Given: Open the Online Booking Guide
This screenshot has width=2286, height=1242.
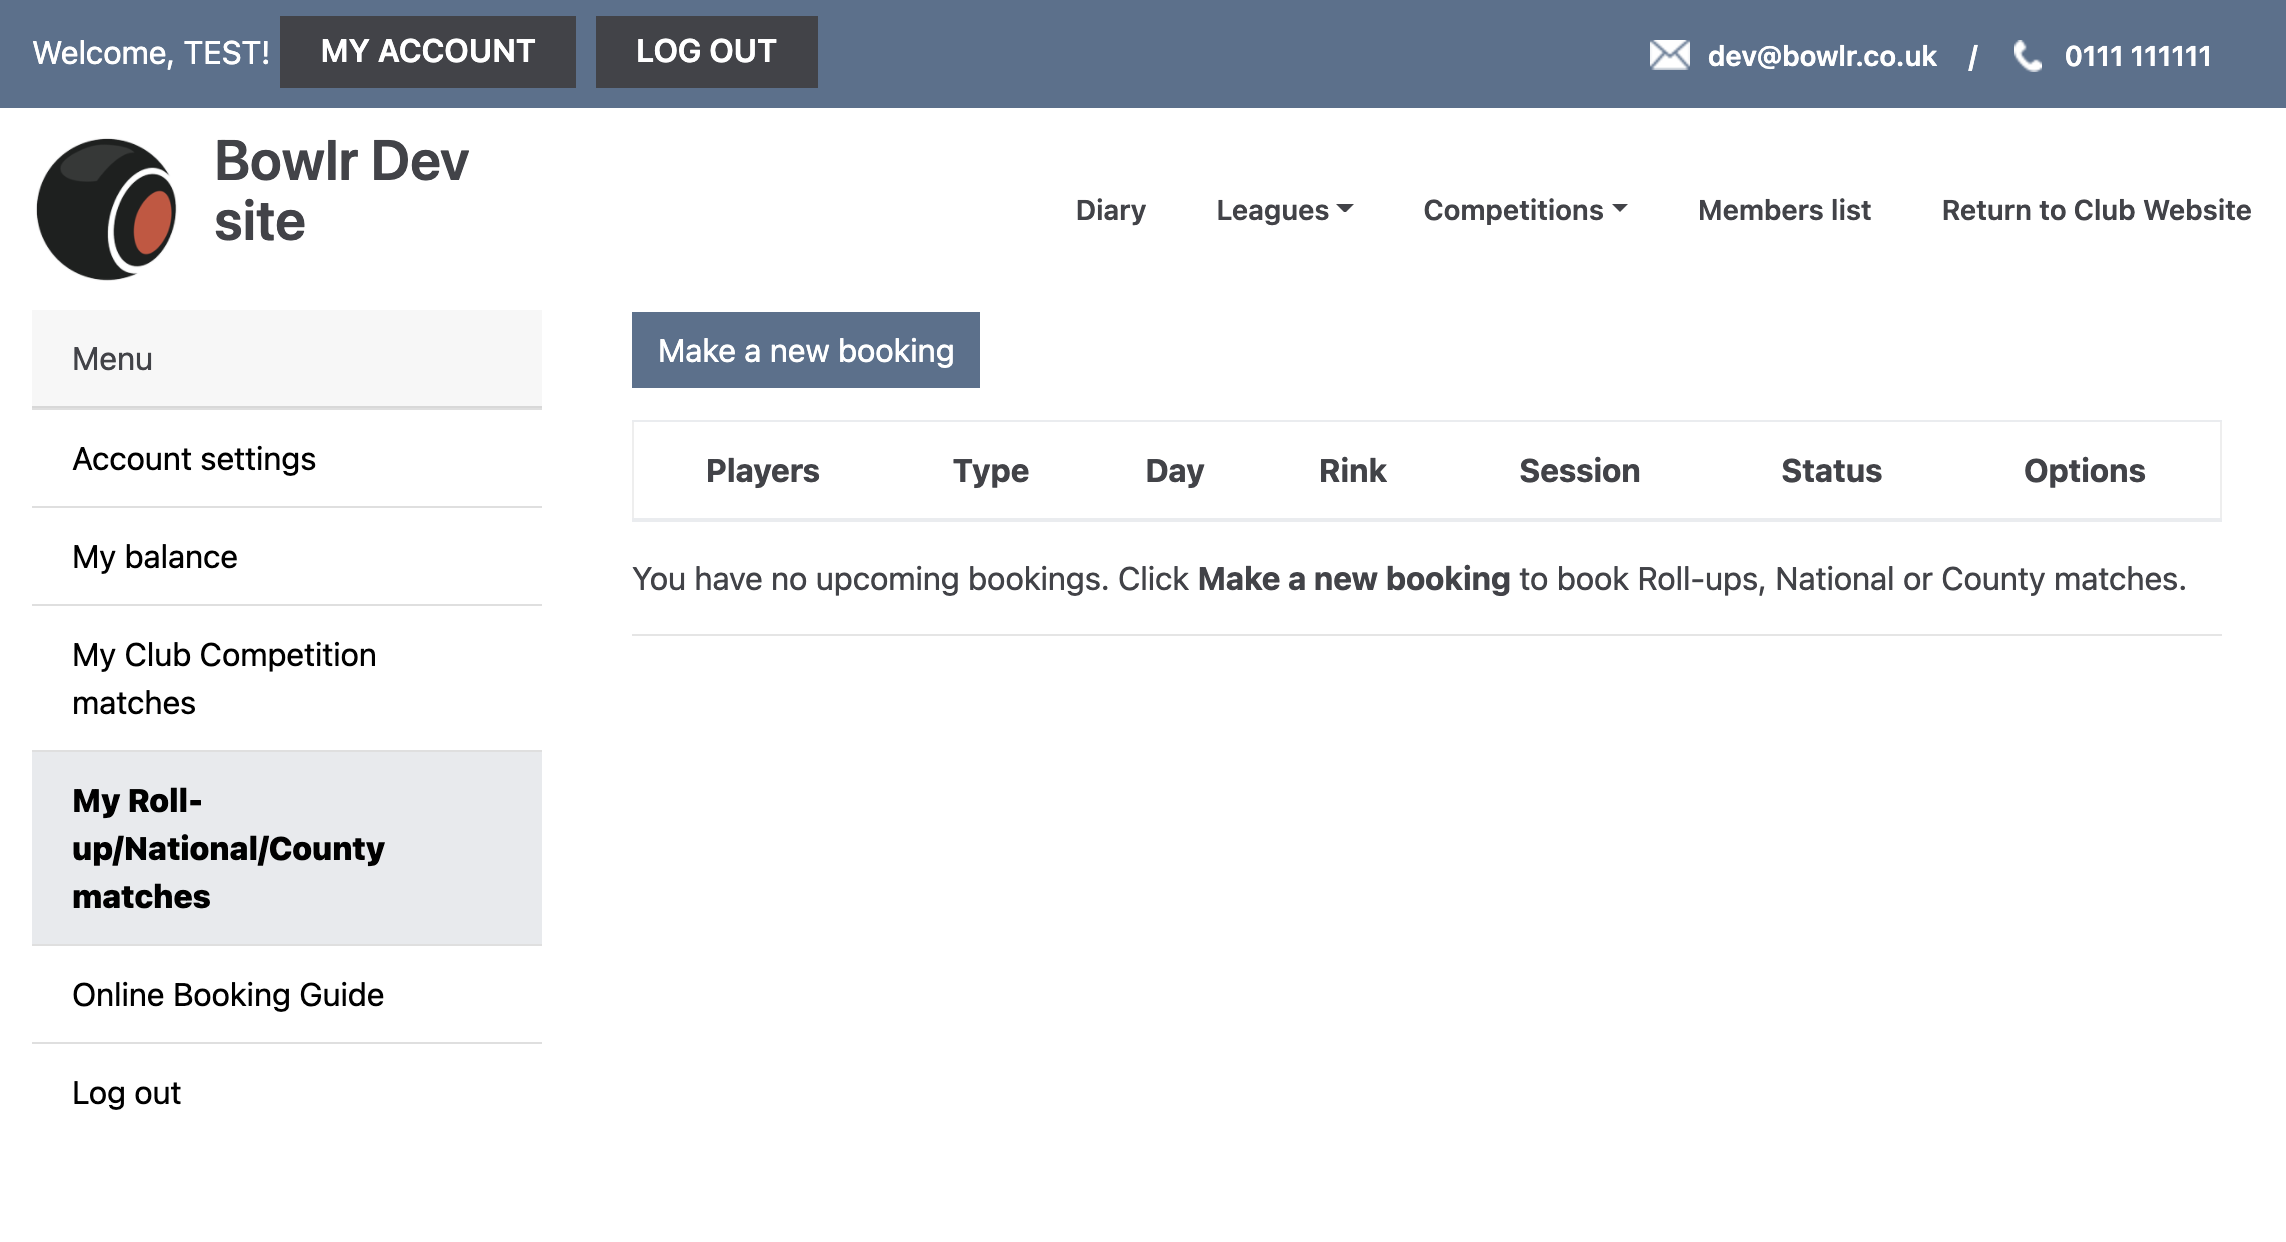Looking at the screenshot, I should pos(228,995).
